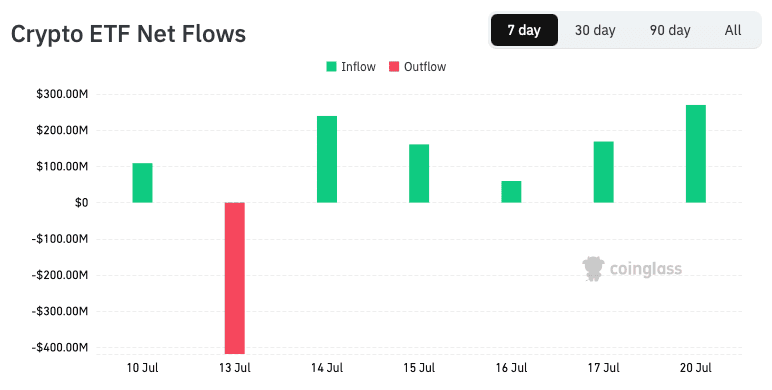Click the 13 Jul axis label
Screen dimensions: 772x390
(x=235, y=368)
